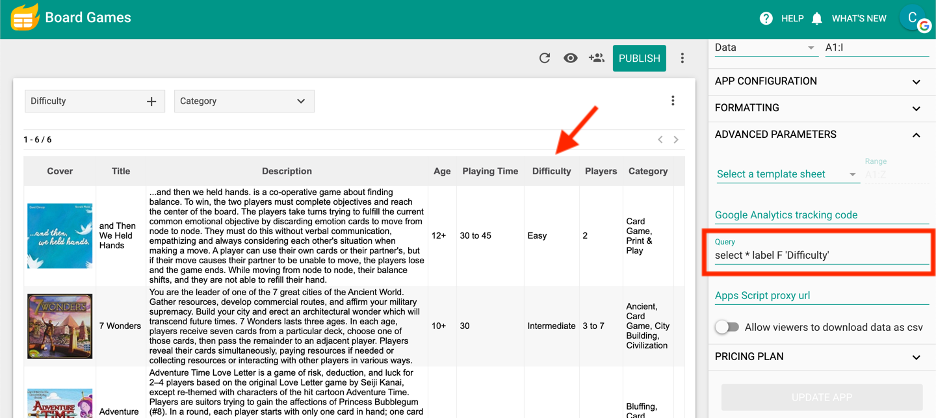Edit the data range A1:I field
Image resolution: width=936 pixels, height=418 pixels.
tap(877, 48)
